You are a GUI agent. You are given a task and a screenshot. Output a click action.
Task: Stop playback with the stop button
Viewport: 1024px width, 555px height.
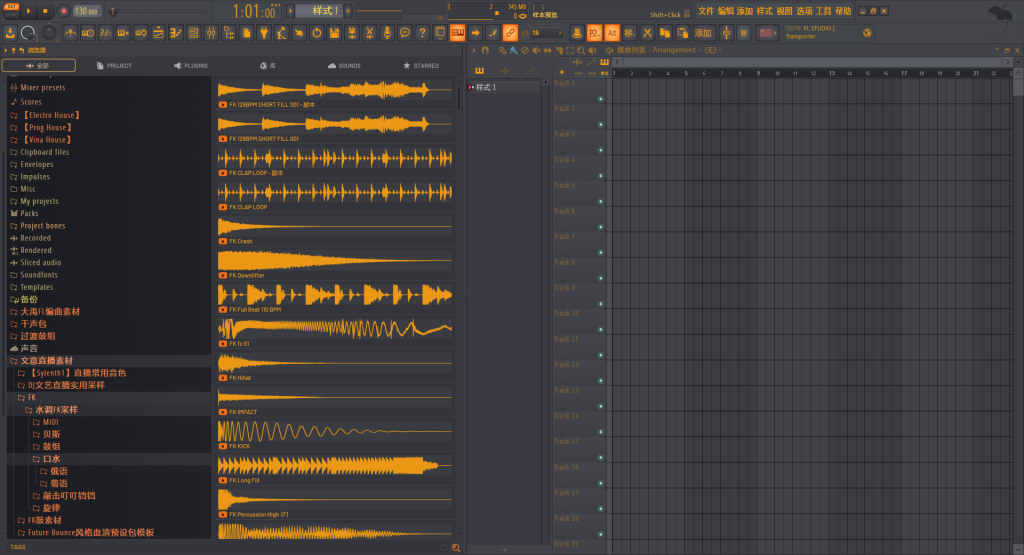click(45, 11)
